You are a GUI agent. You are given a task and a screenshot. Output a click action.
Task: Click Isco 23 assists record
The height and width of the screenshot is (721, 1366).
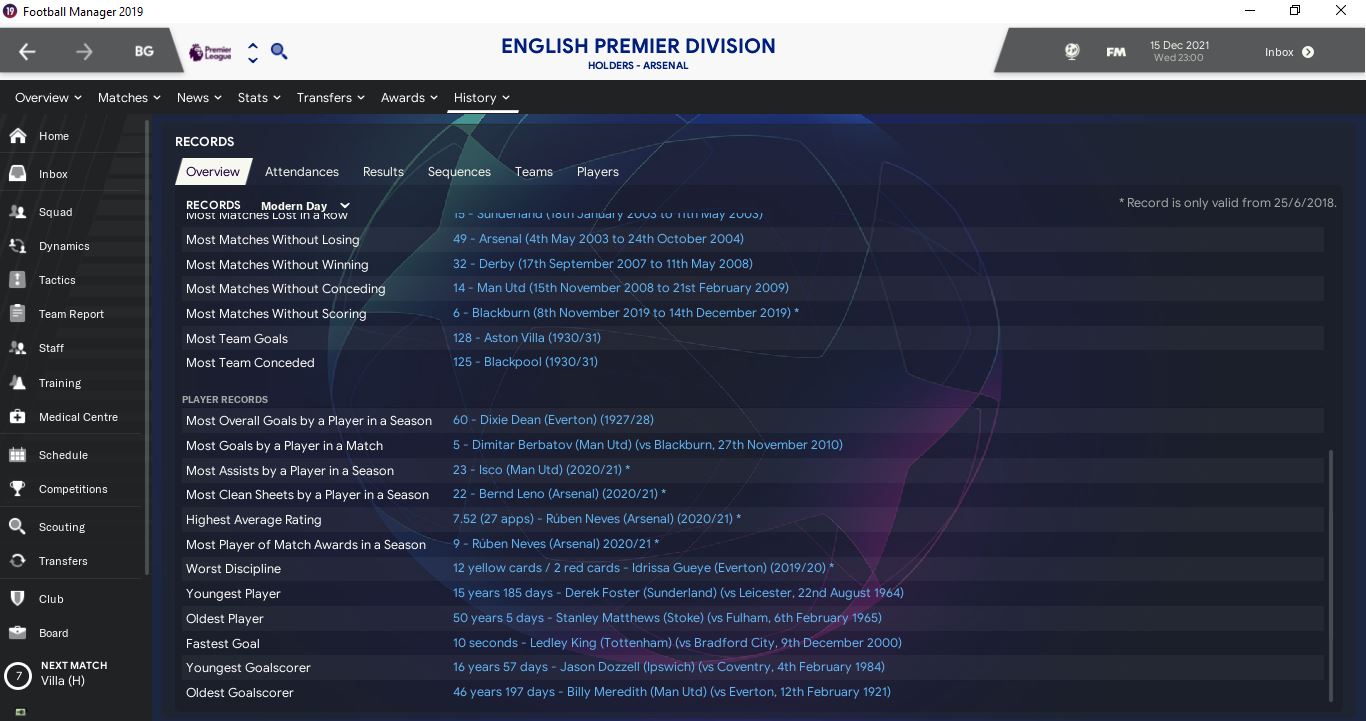click(541, 470)
